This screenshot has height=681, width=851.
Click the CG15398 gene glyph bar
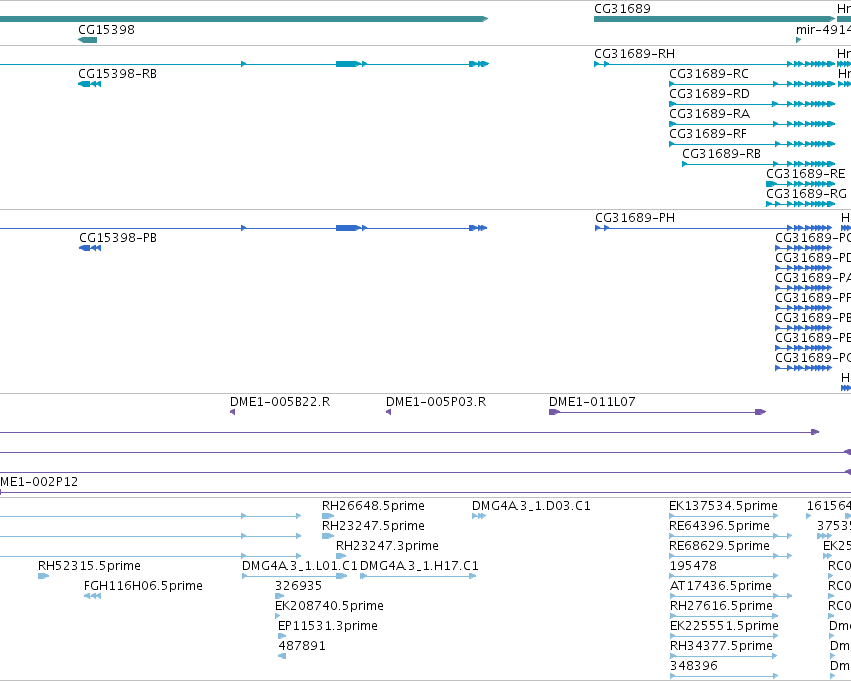(x=87, y=40)
